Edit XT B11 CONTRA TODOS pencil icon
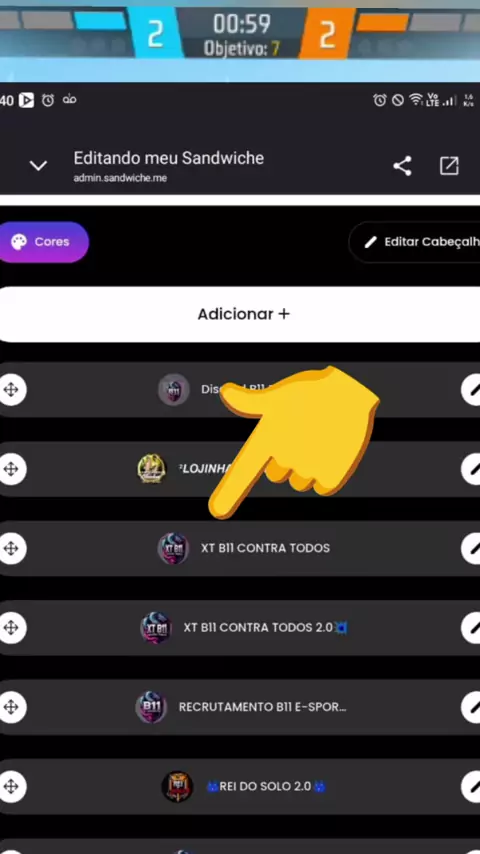Viewport: 480px width, 854px height. click(472, 548)
